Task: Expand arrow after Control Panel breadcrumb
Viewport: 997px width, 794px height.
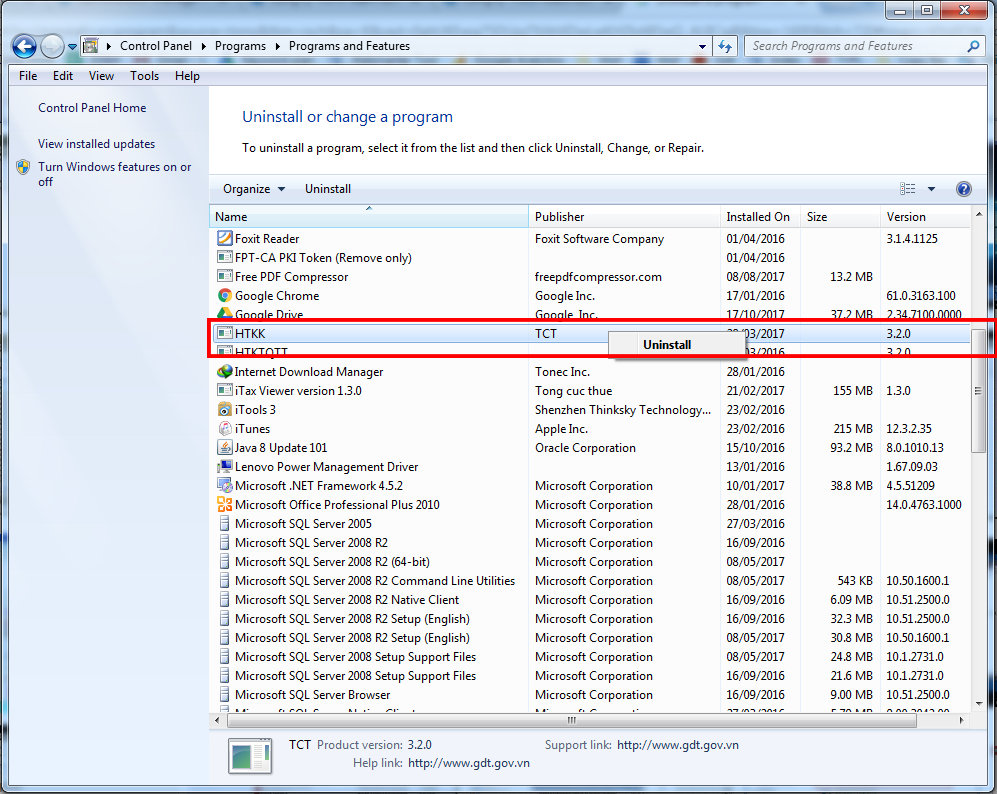Action: pyautogui.click(x=203, y=46)
